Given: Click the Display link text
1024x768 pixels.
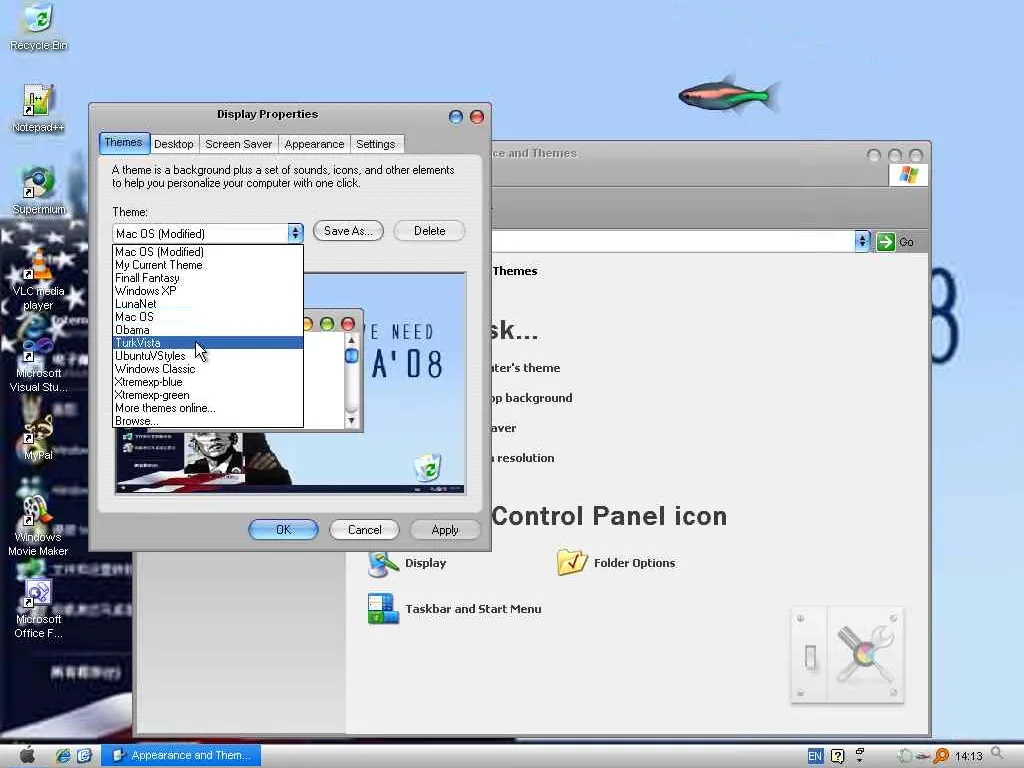Looking at the screenshot, I should coord(425,563).
